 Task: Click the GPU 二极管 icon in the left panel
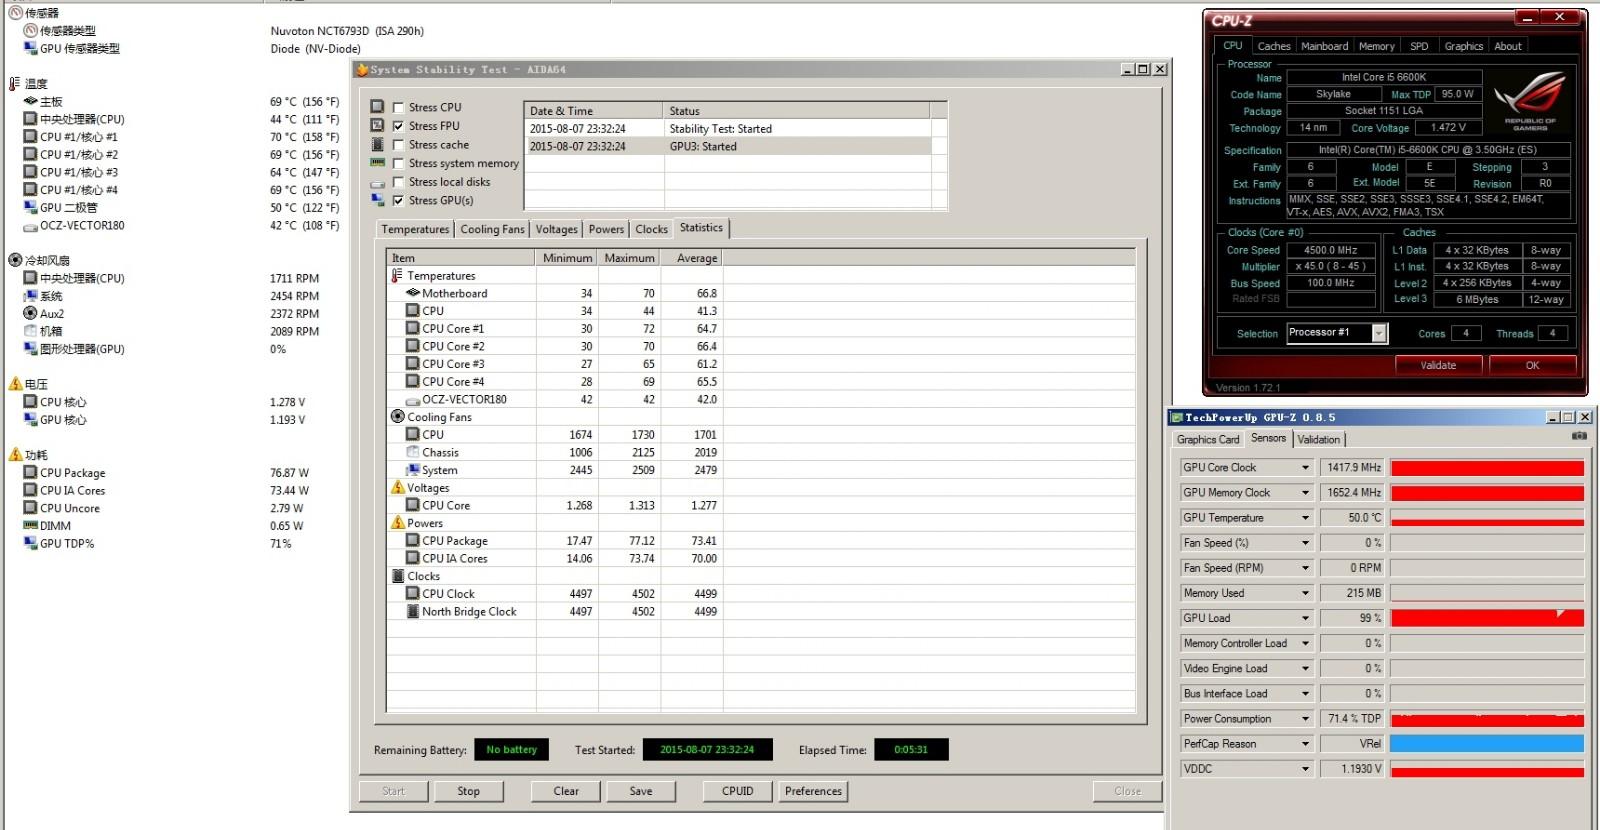[x=30, y=208]
